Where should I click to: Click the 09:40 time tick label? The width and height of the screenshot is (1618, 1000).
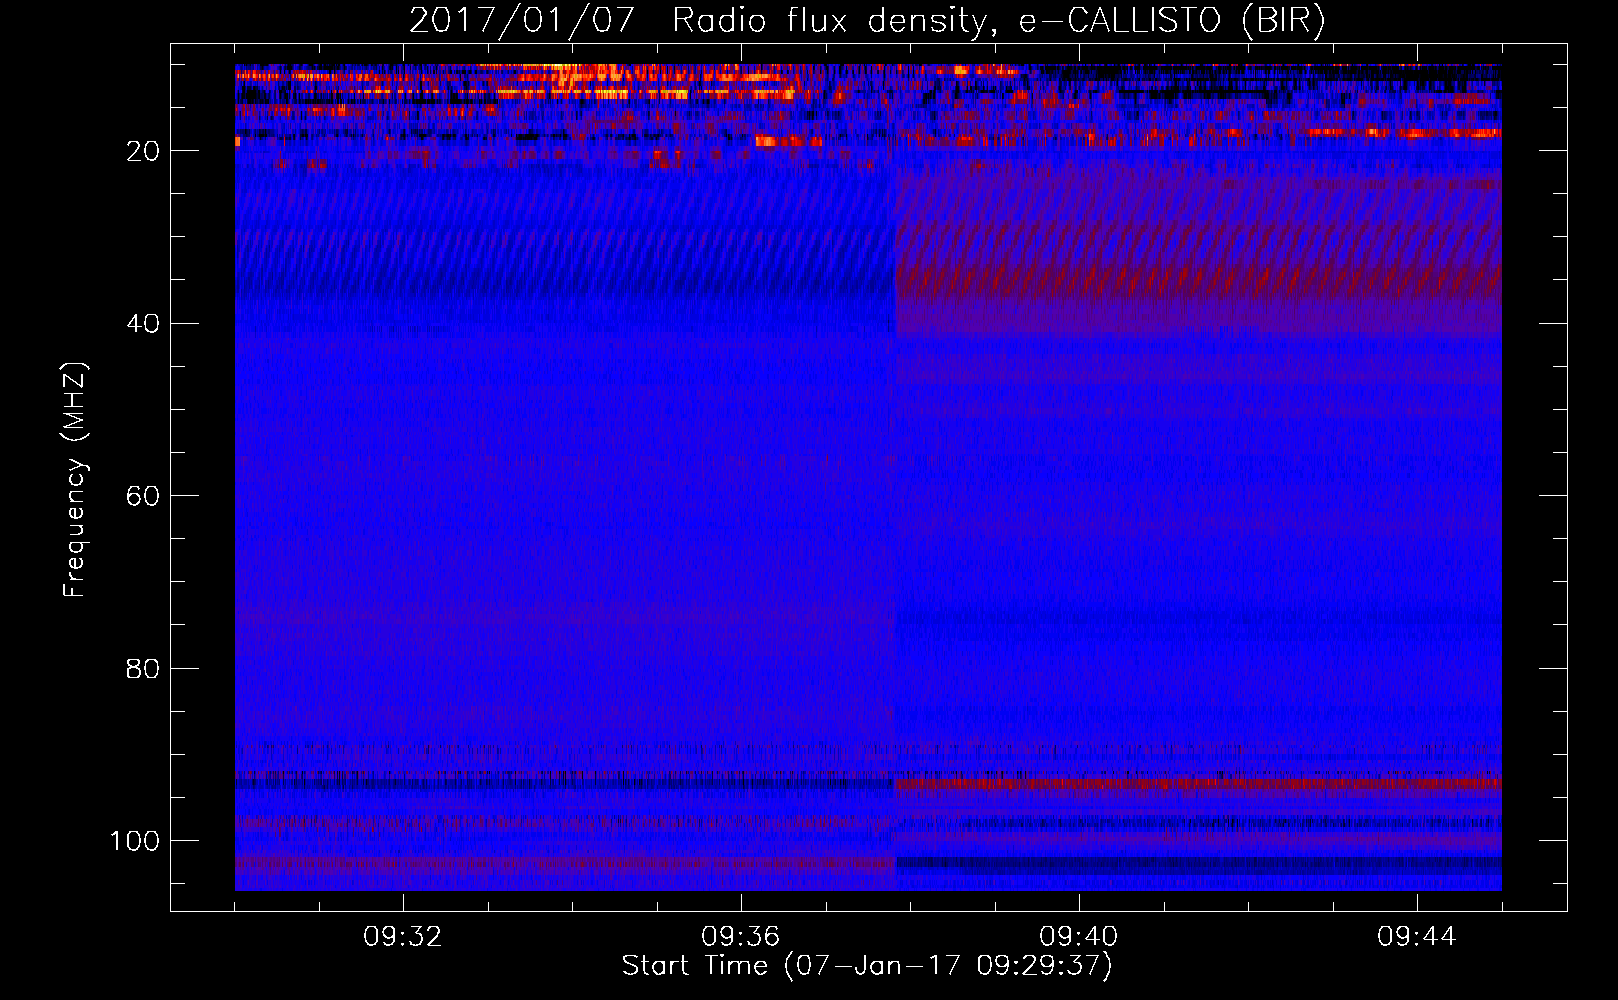[1079, 937]
